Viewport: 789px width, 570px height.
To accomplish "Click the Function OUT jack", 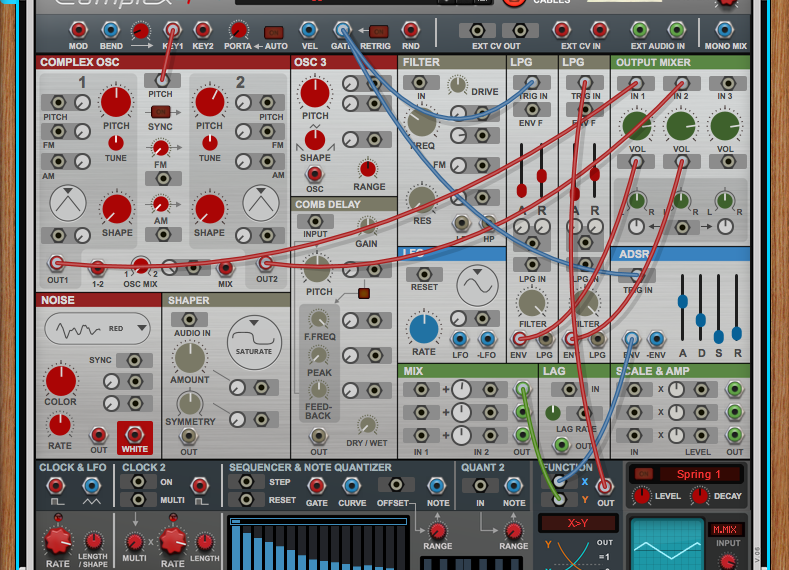I will point(605,486).
